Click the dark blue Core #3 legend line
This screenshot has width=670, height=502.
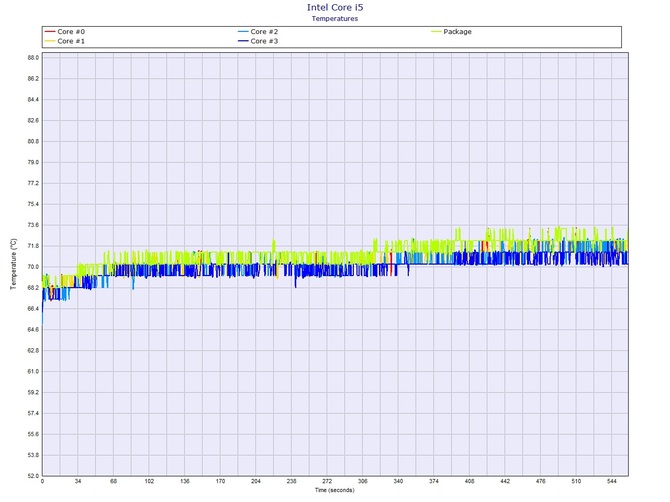243,41
